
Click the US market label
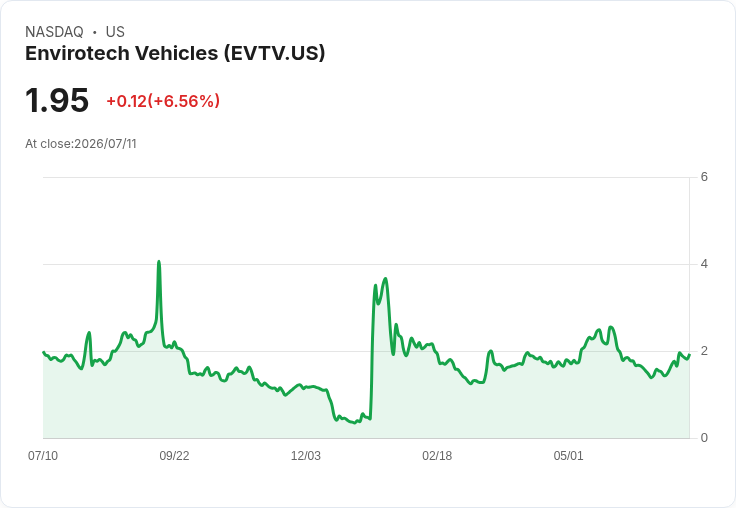pyautogui.click(x=115, y=32)
